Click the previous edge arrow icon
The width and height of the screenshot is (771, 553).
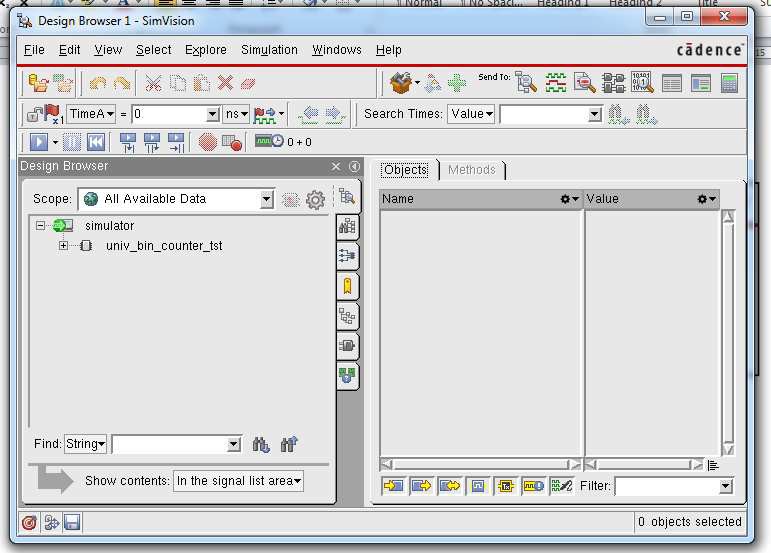[x=310, y=115]
